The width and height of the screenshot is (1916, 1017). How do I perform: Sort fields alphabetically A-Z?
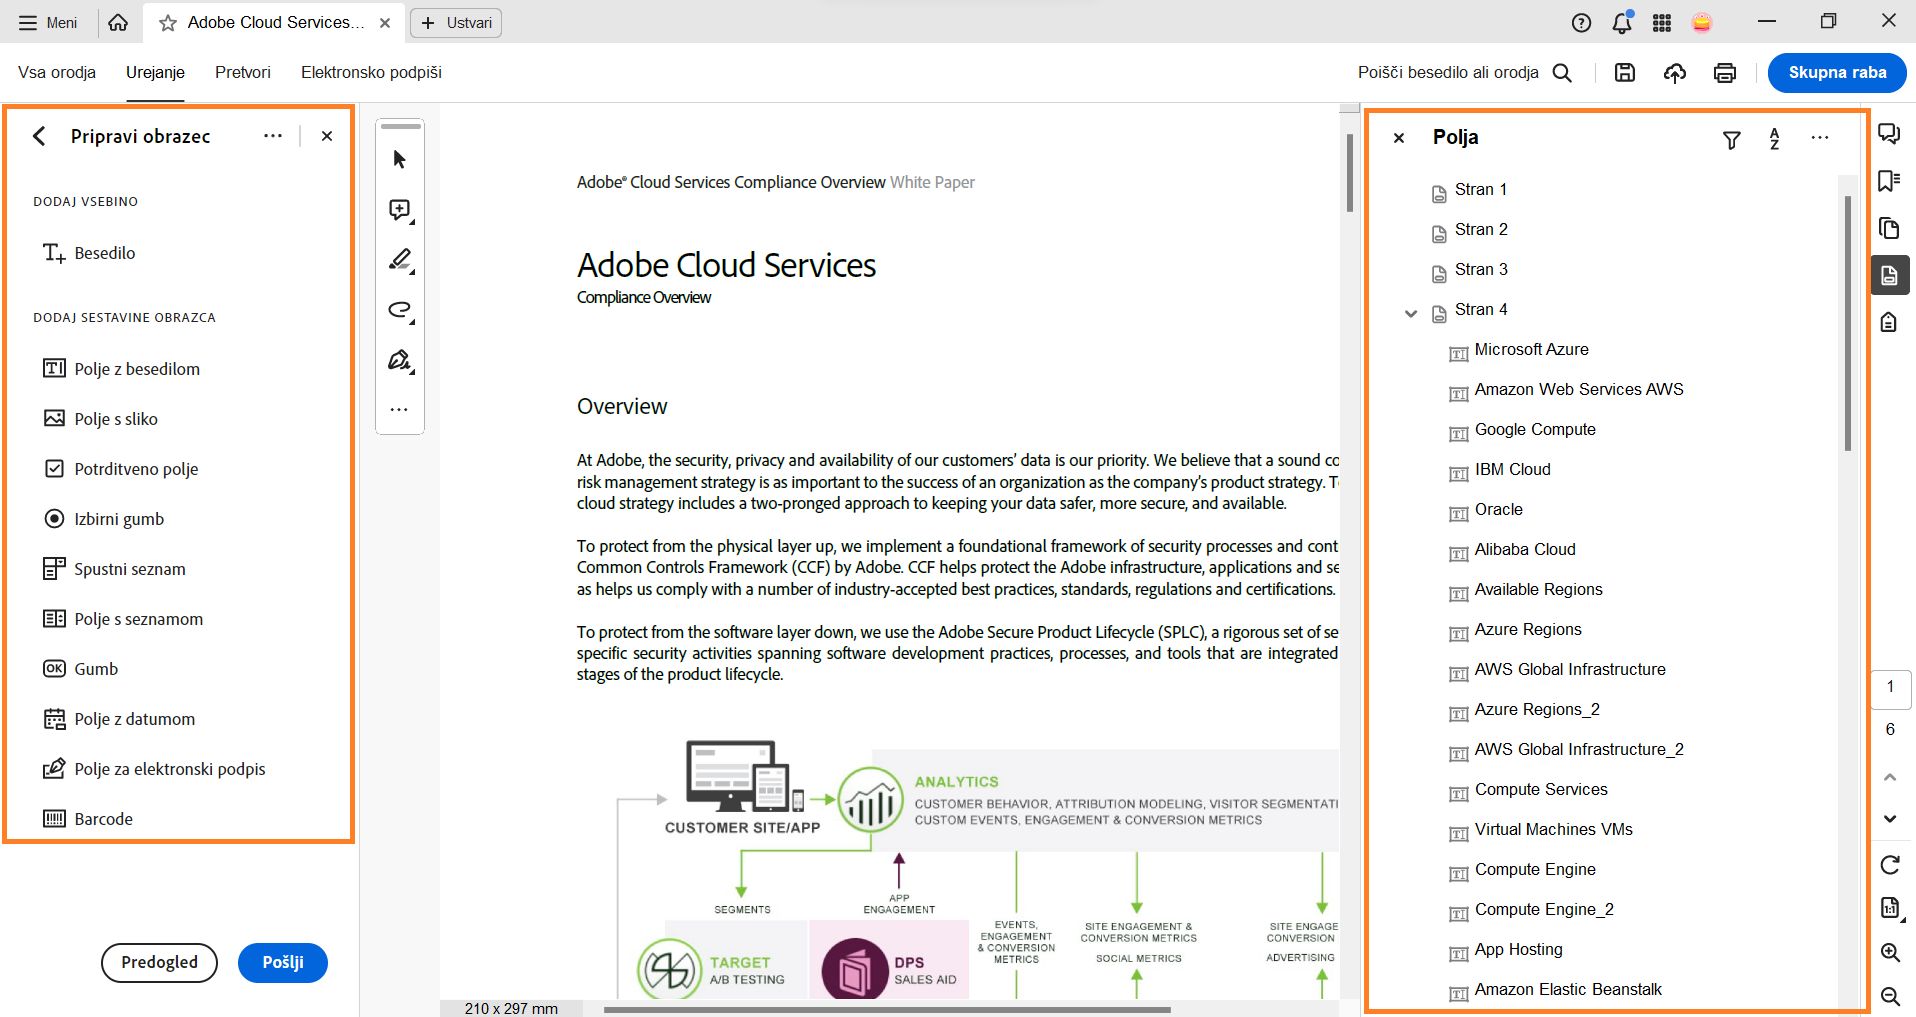click(x=1775, y=139)
